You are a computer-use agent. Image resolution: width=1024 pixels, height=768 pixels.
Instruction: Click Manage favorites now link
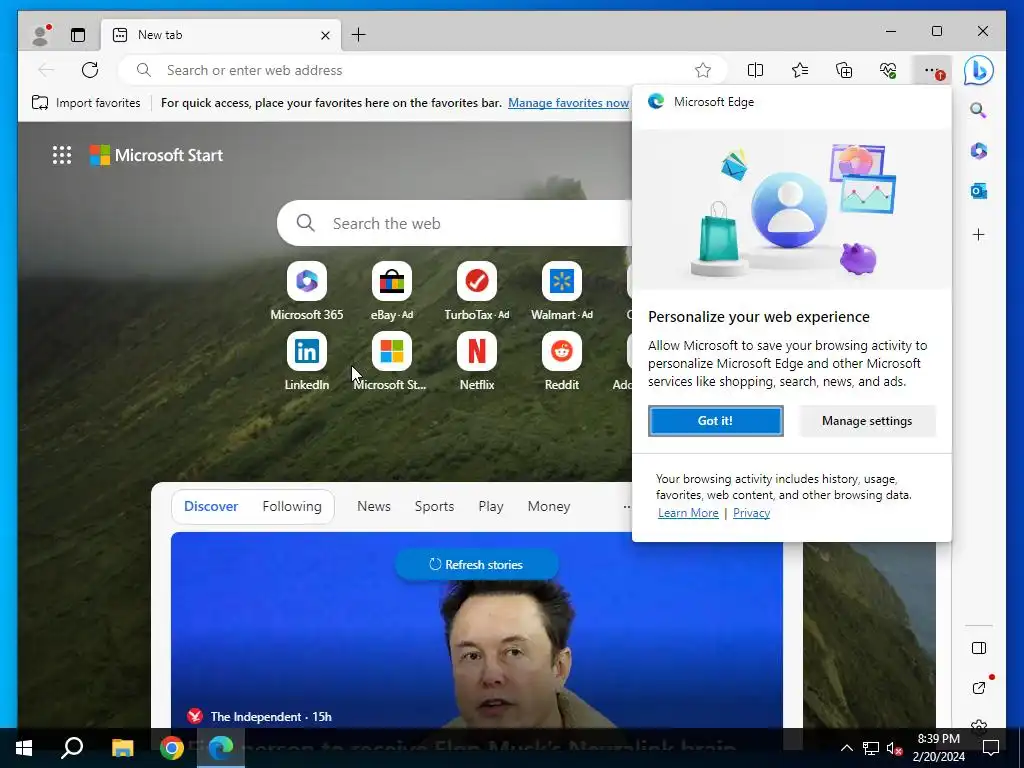pos(568,103)
